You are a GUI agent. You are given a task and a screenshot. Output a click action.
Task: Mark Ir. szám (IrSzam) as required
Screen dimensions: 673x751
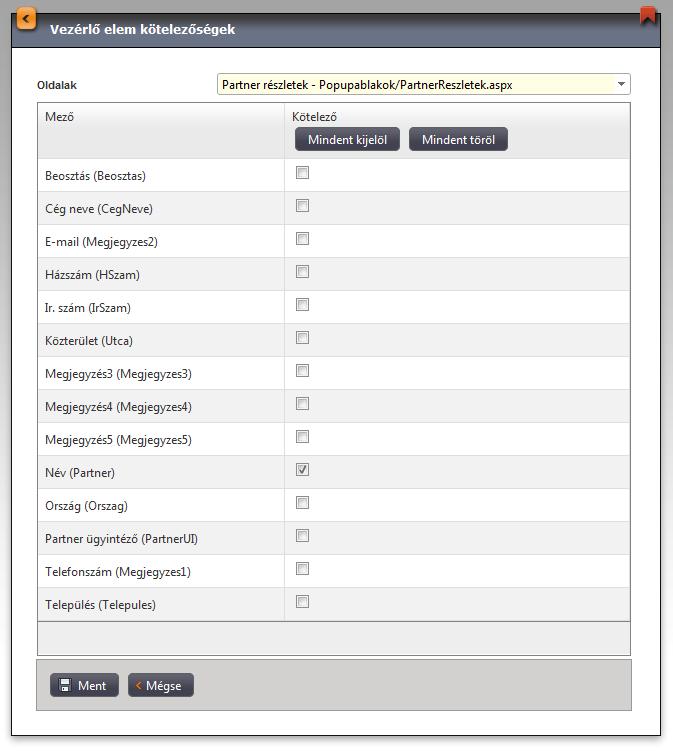[x=302, y=305]
